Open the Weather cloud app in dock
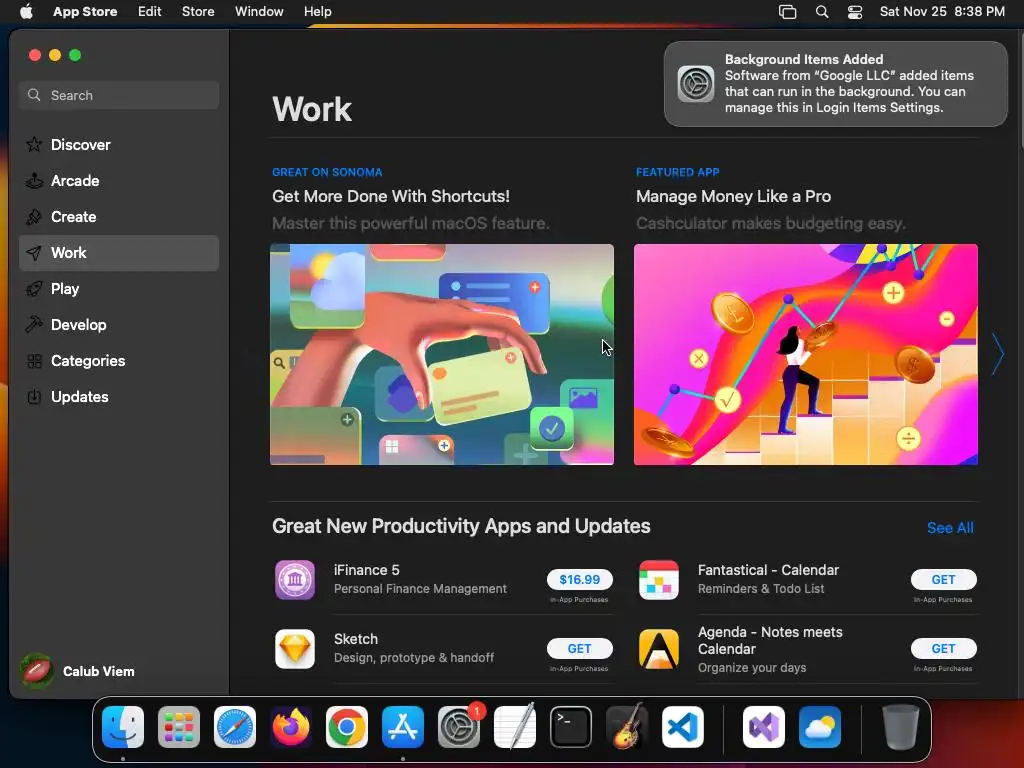Screen dimensions: 1024x768 pos(820,726)
